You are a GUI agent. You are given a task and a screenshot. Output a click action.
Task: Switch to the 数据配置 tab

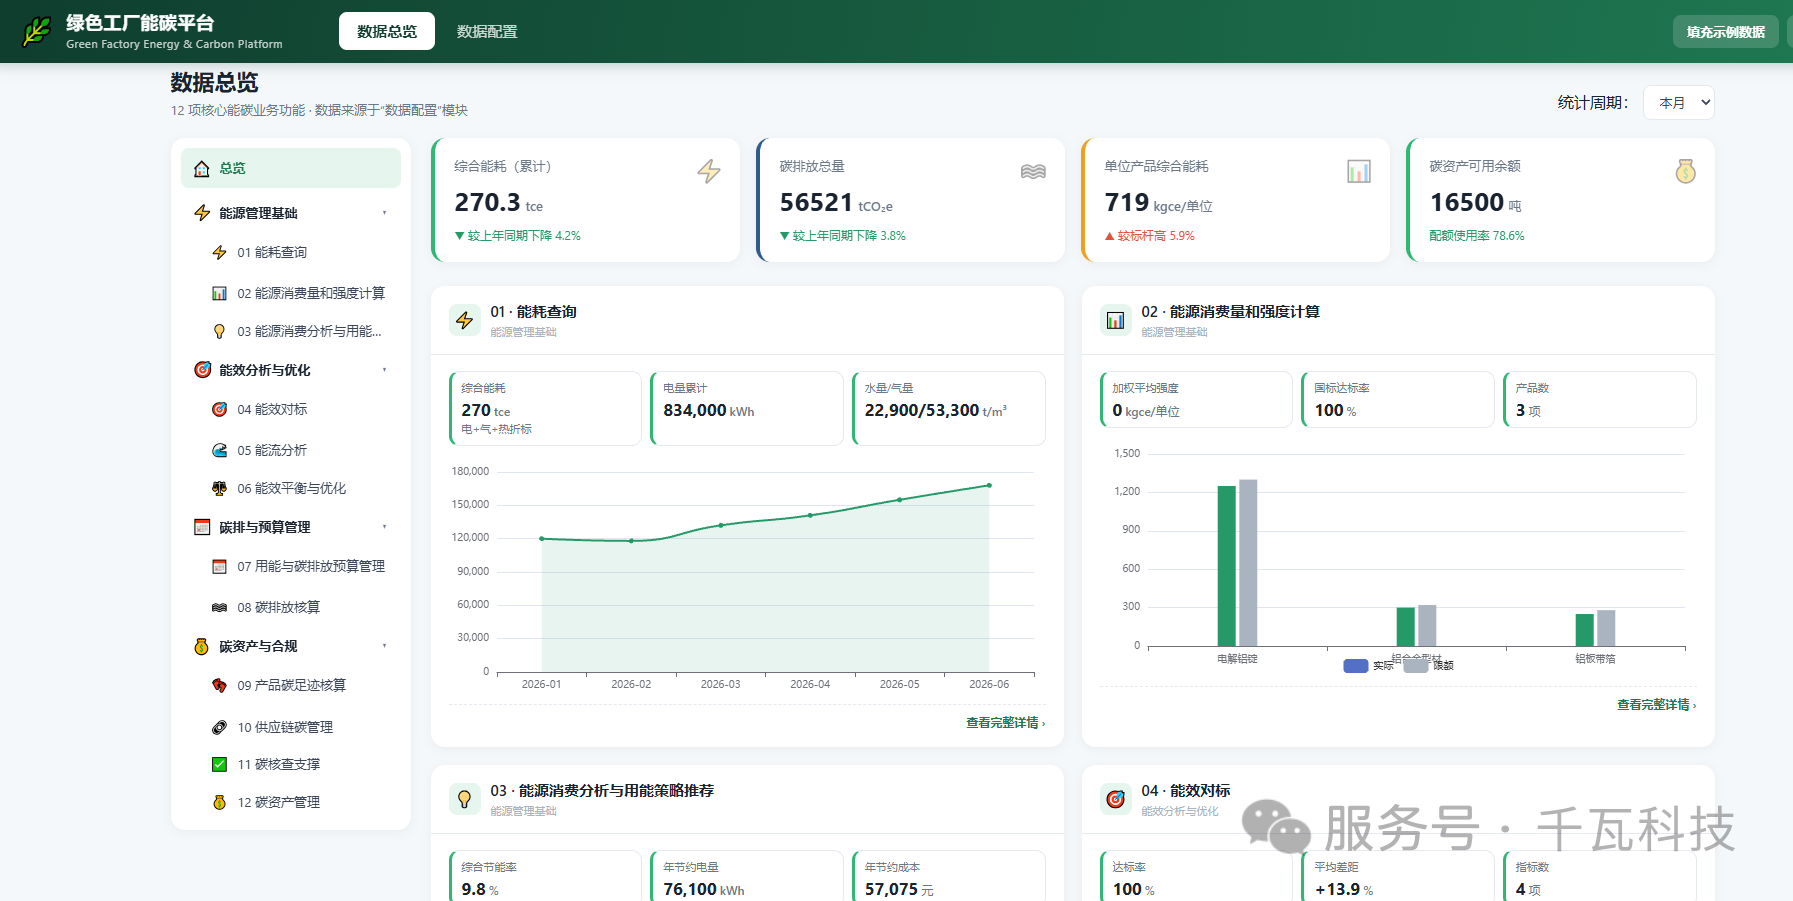coord(487,31)
